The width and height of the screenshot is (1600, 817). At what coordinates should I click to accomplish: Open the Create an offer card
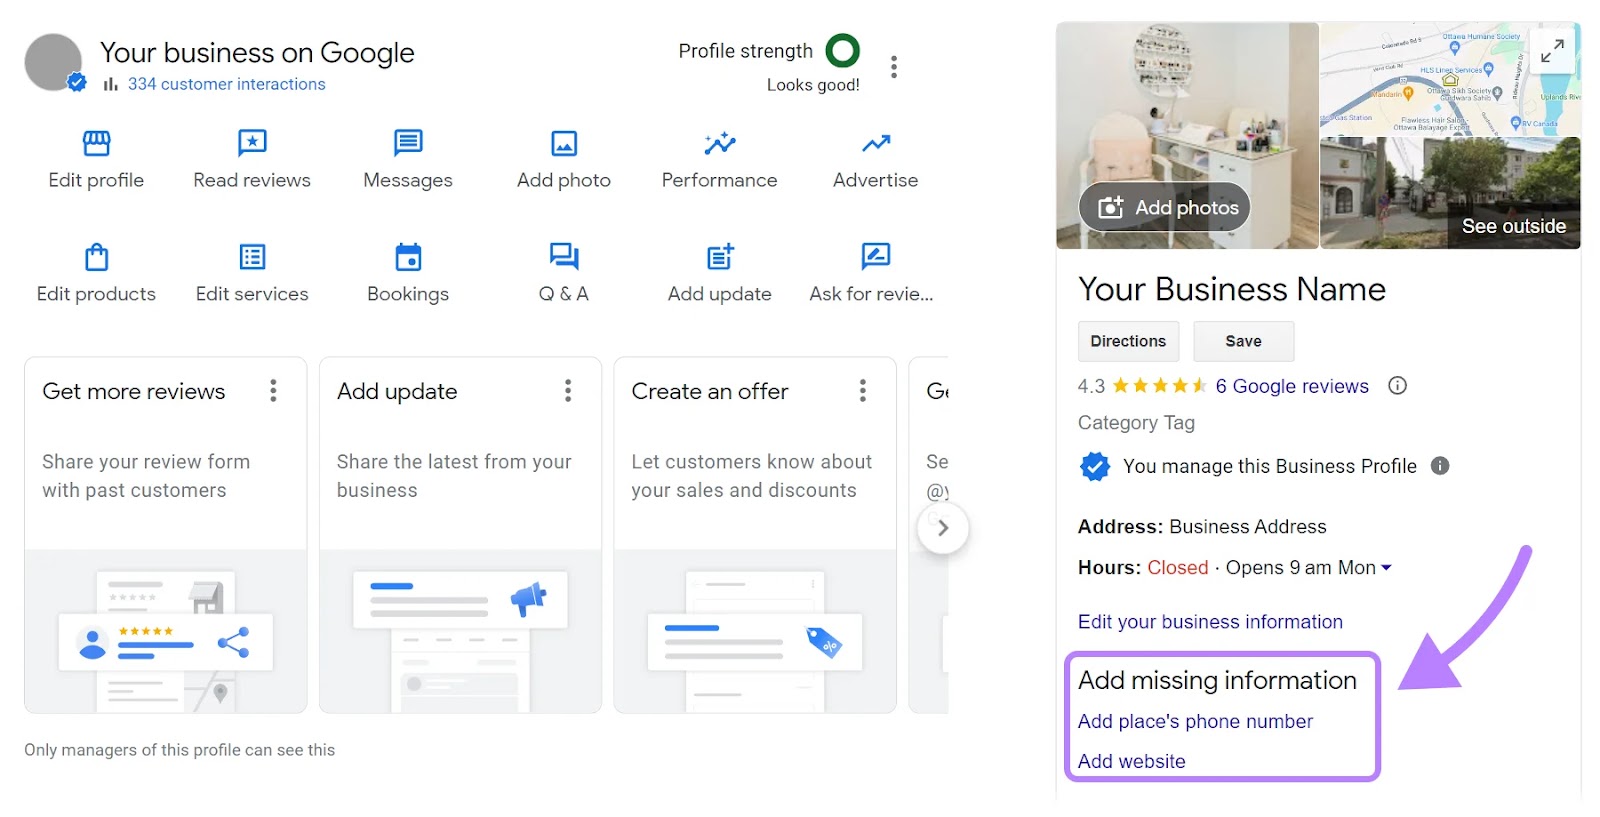pyautogui.click(x=755, y=535)
